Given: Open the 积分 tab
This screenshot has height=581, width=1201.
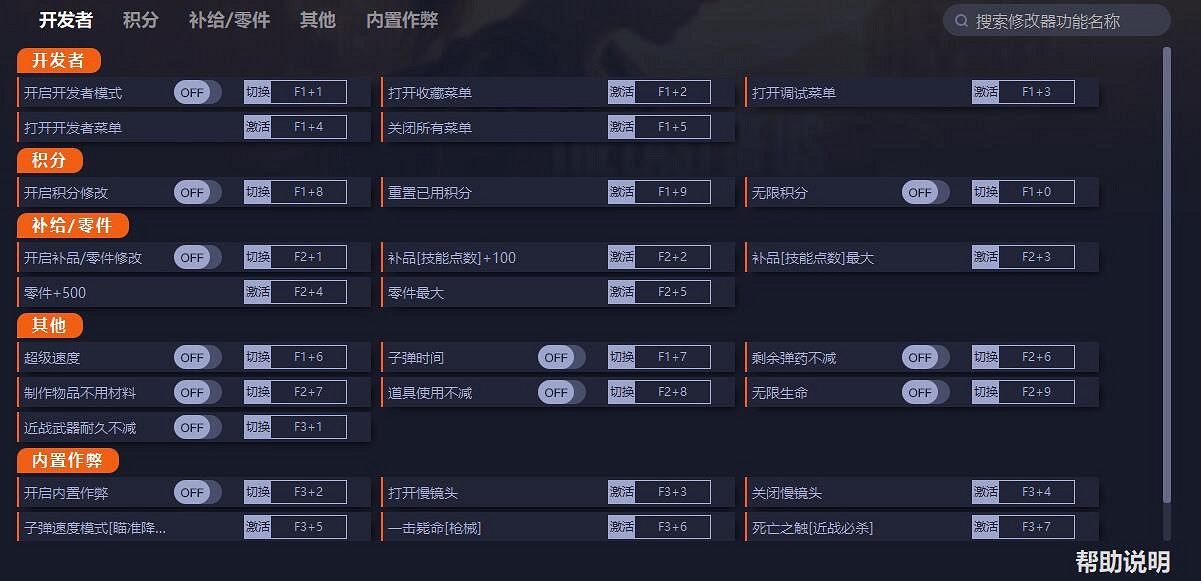Looking at the screenshot, I should point(141,20).
